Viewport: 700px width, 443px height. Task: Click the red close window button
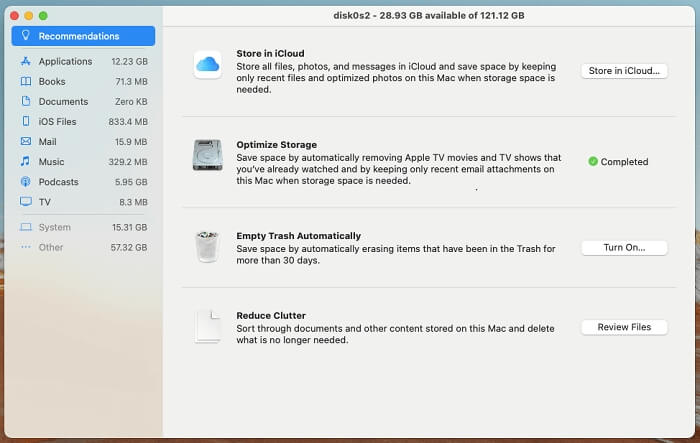coord(14,16)
